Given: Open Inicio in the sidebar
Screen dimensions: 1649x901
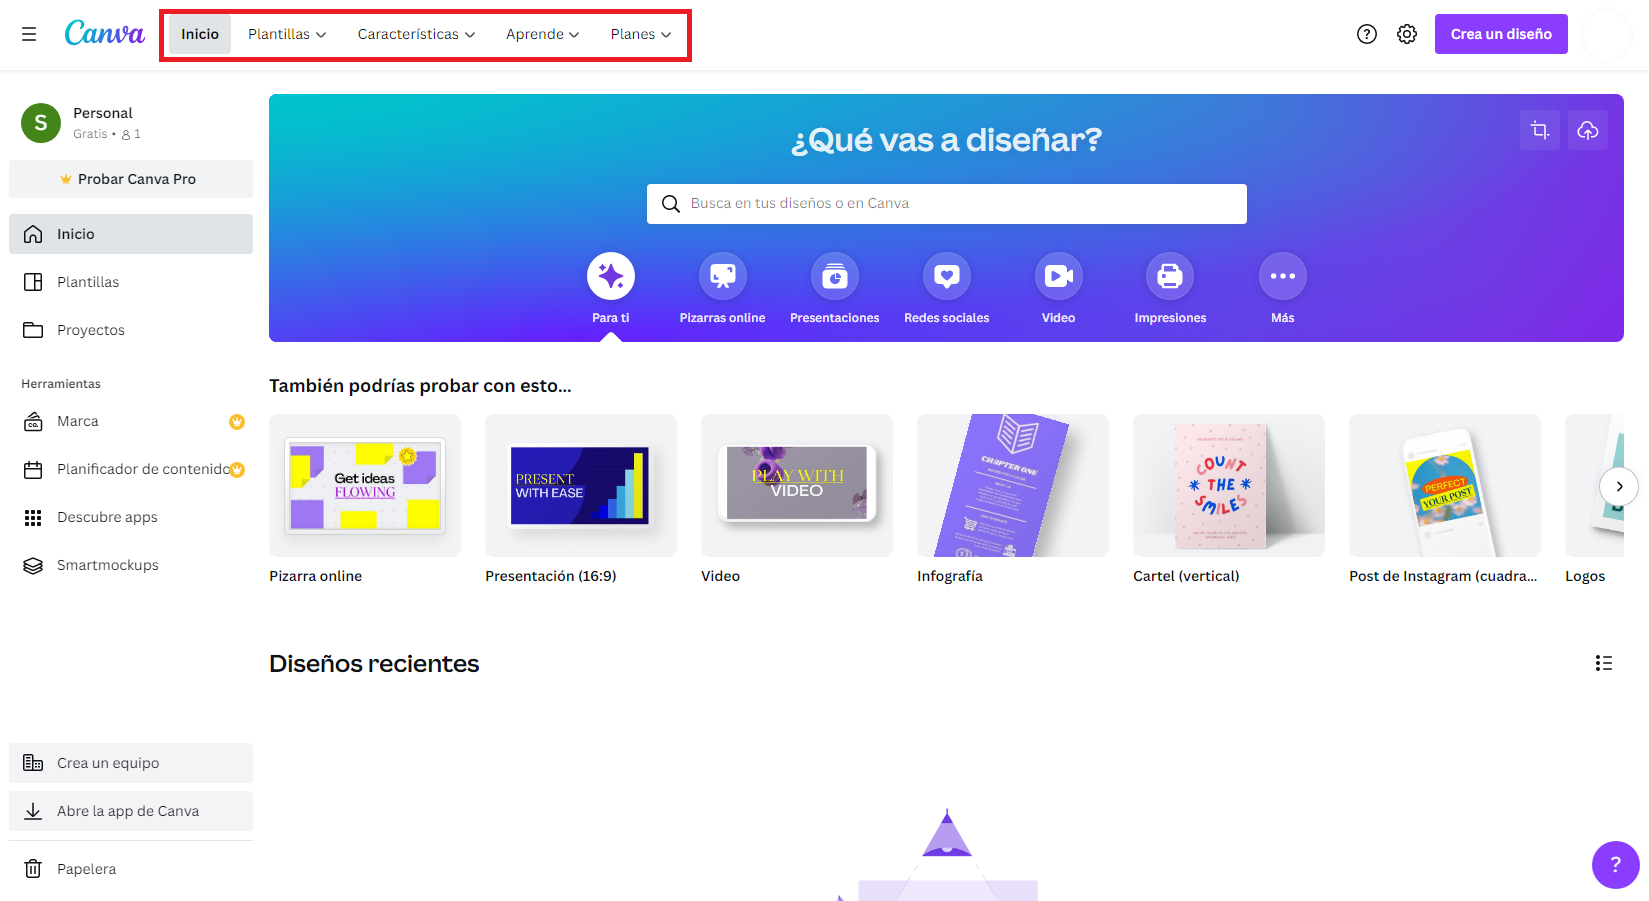Looking at the screenshot, I should [131, 234].
